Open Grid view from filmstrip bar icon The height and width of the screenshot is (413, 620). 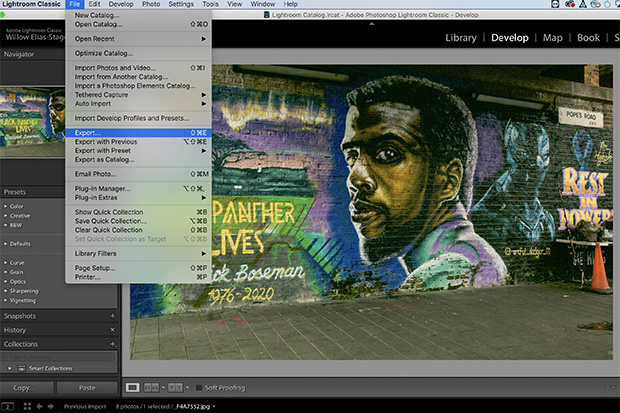(x=27, y=406)
